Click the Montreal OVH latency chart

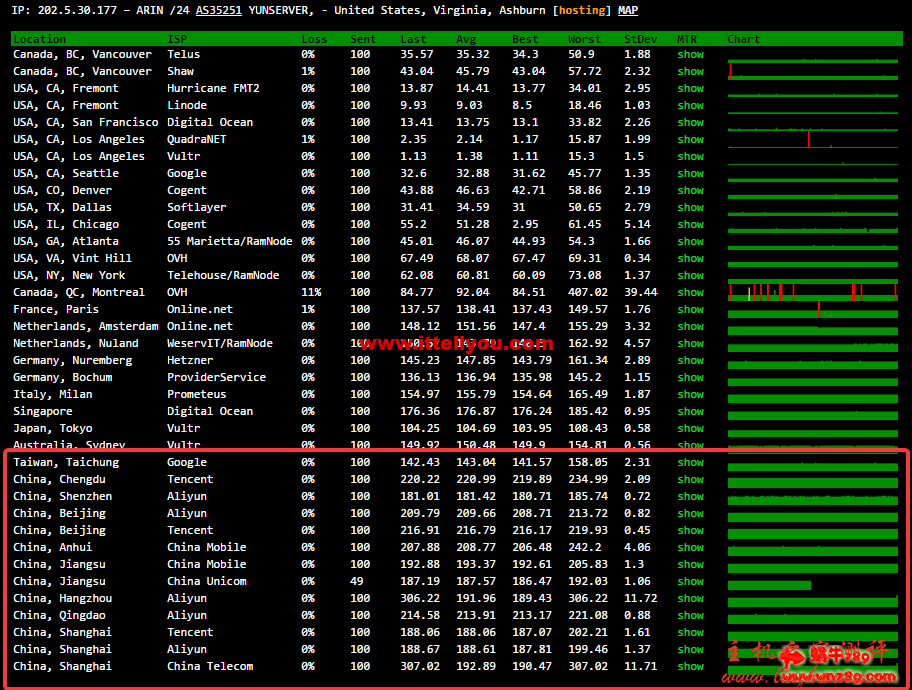813,292
